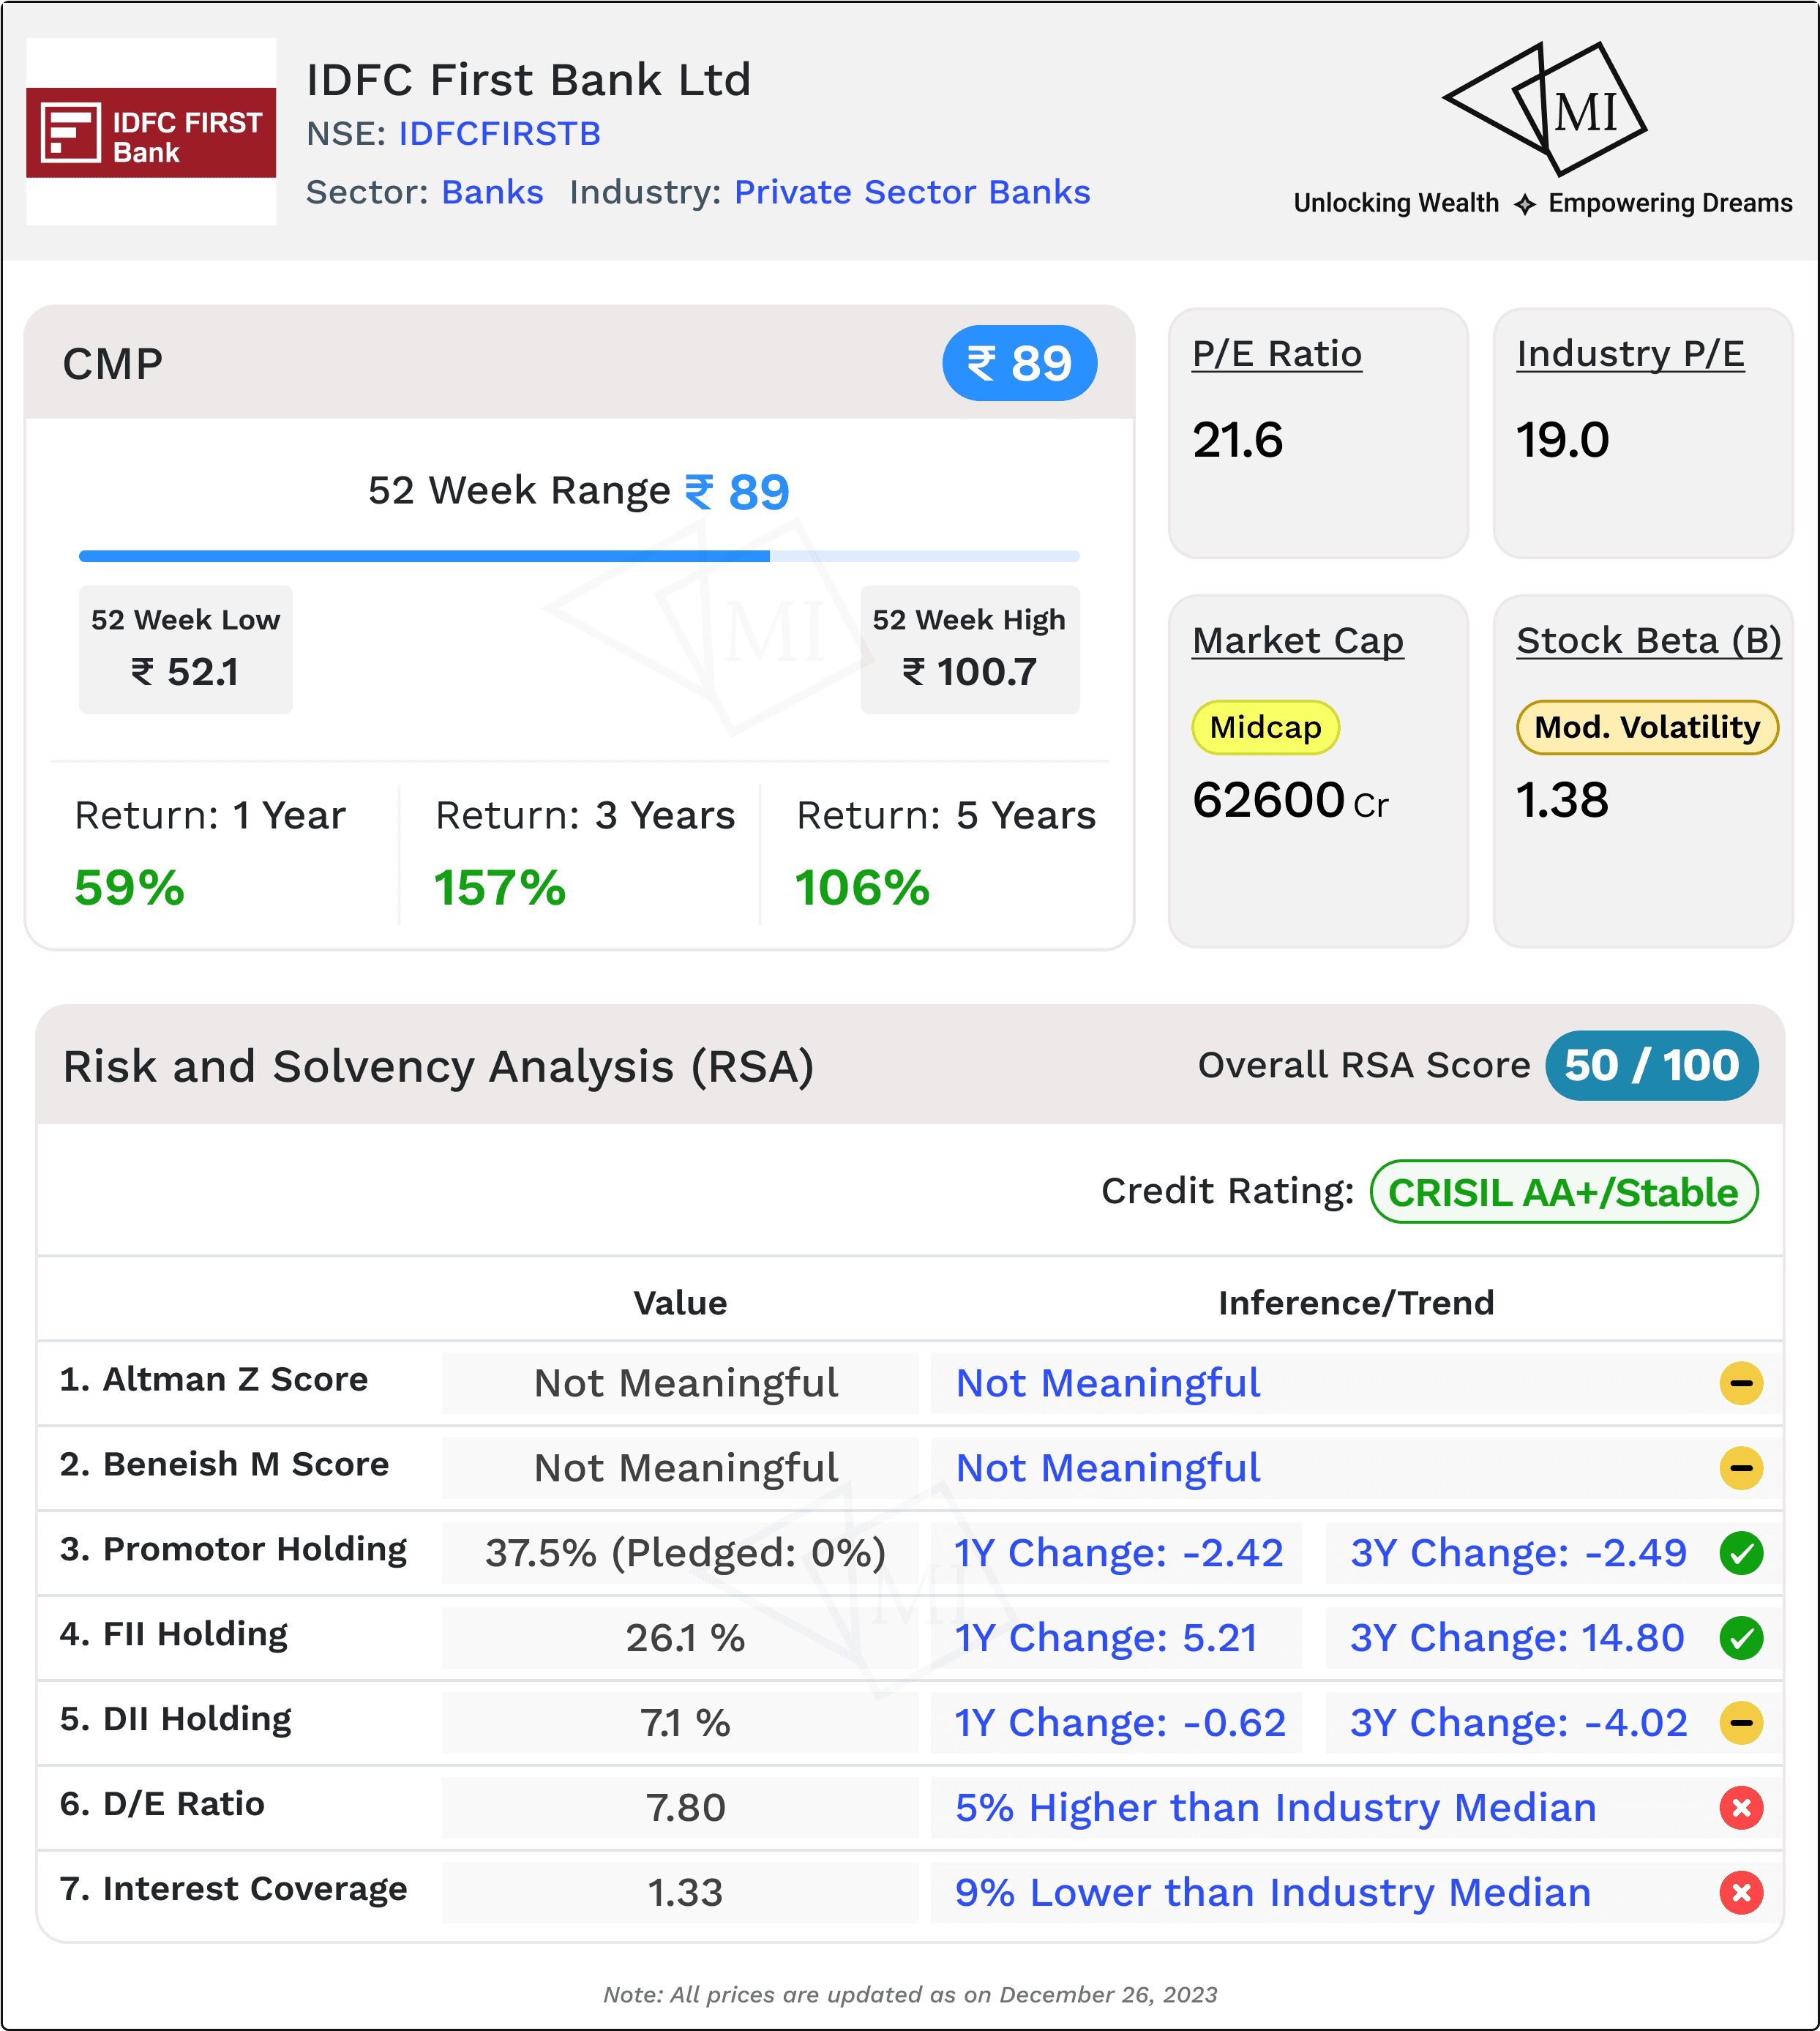Viewport: 1820px width, 2031px height.
Task: Click '9% Lower than Industry Median' text
Action: point(1273,1893)
